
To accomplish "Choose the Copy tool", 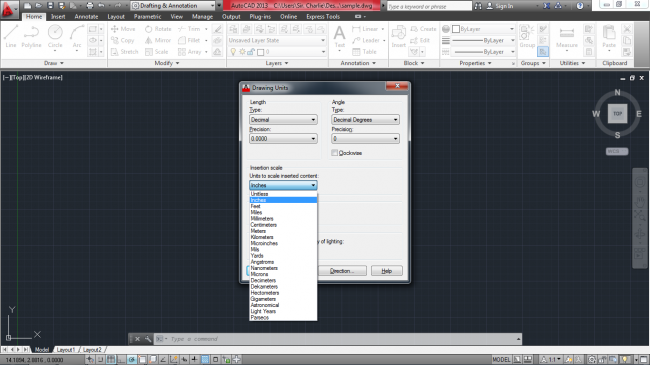I will point(123,40).
